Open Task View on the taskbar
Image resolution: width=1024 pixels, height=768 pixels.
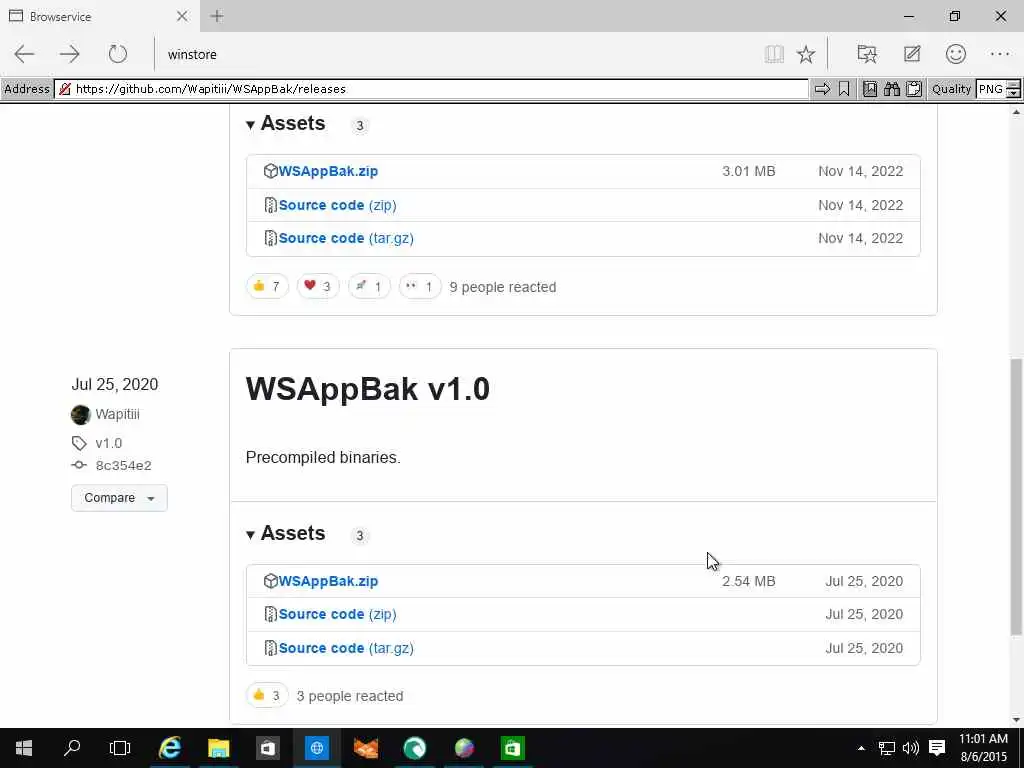click(x=120, y=748)
